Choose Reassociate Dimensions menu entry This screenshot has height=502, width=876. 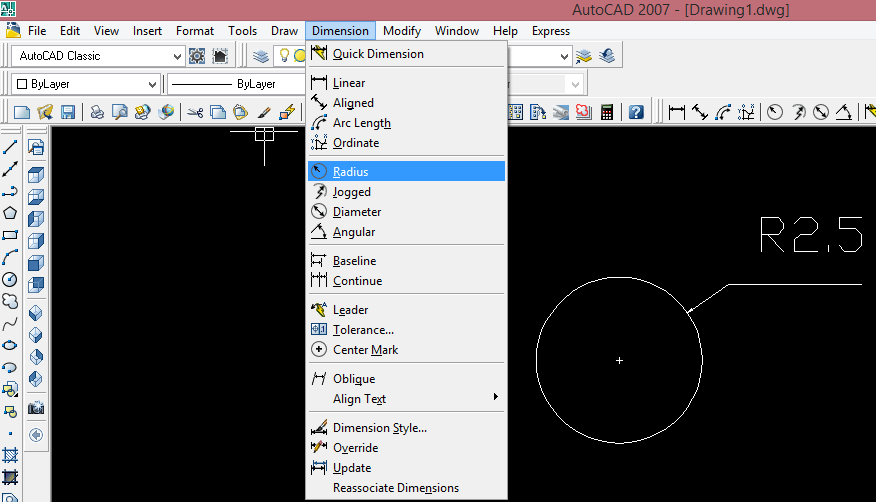pyautogui.click(x=407, y=488)
